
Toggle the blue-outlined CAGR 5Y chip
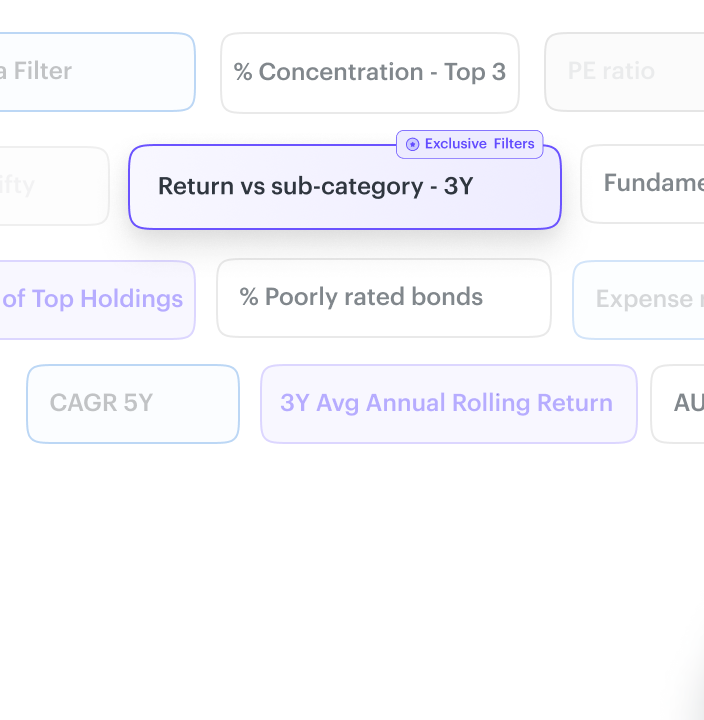(132, 403)
